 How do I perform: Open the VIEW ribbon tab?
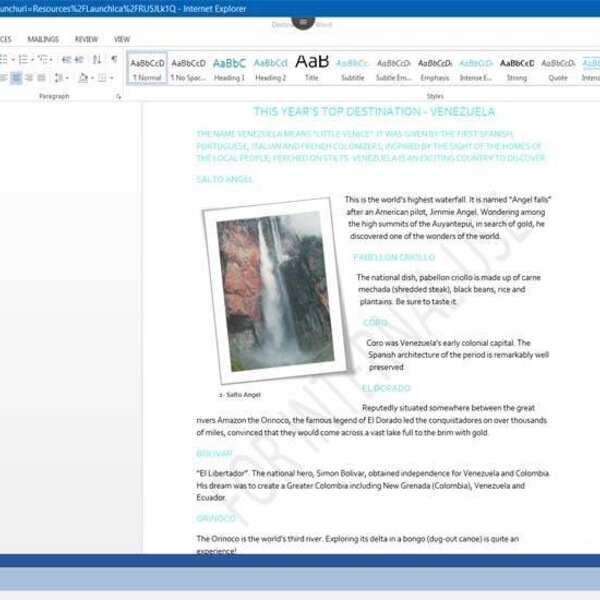pyautogui.click(x=122, y=39)
